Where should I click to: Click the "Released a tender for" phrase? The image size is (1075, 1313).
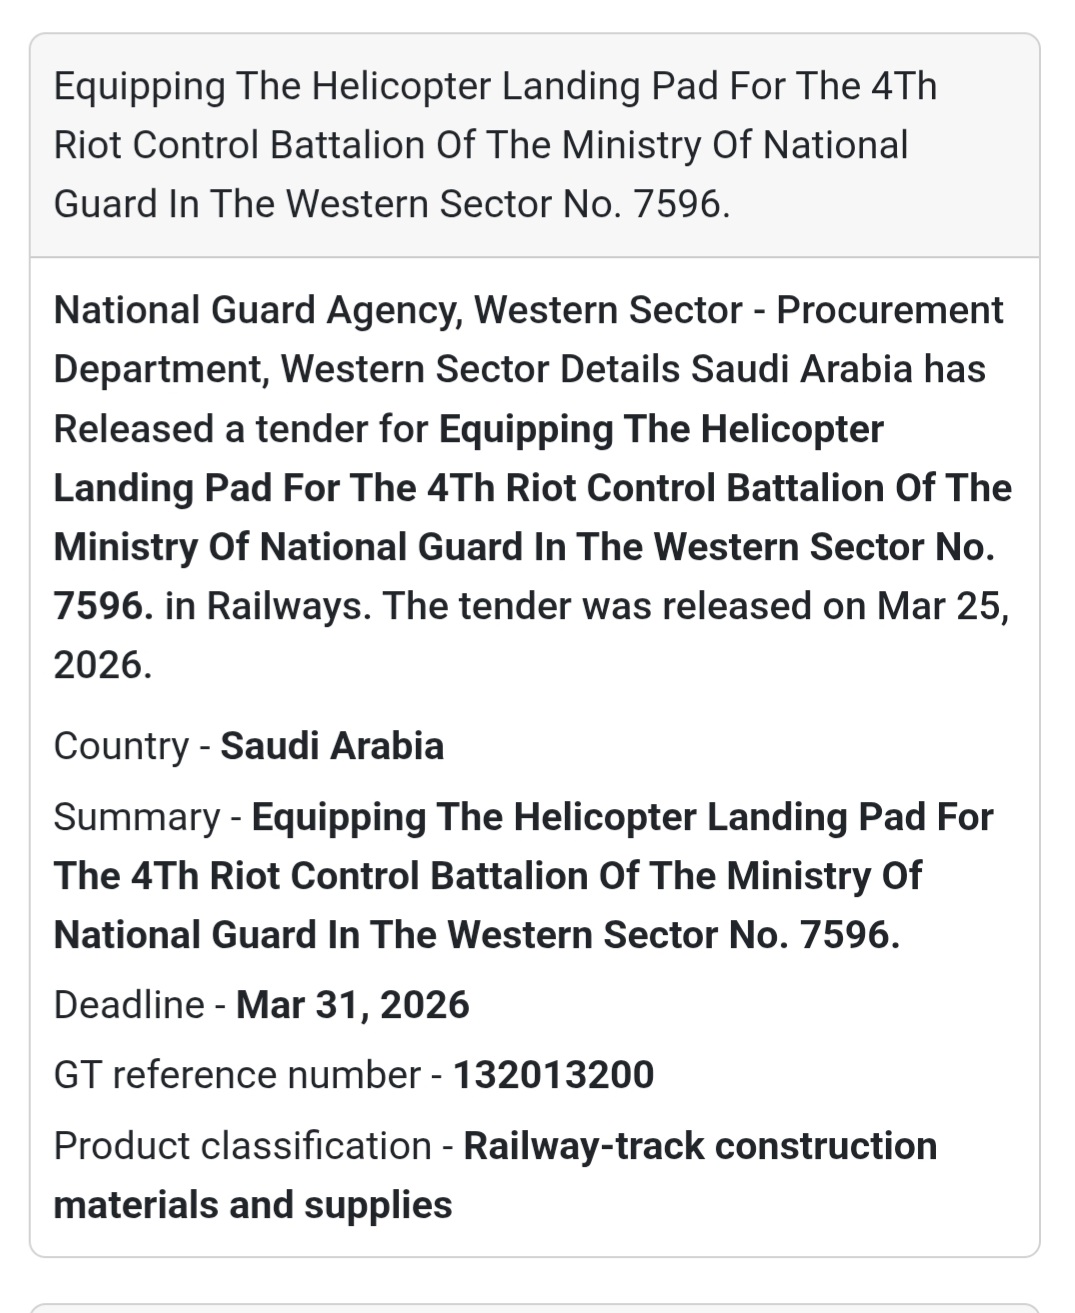pos(245,430)
